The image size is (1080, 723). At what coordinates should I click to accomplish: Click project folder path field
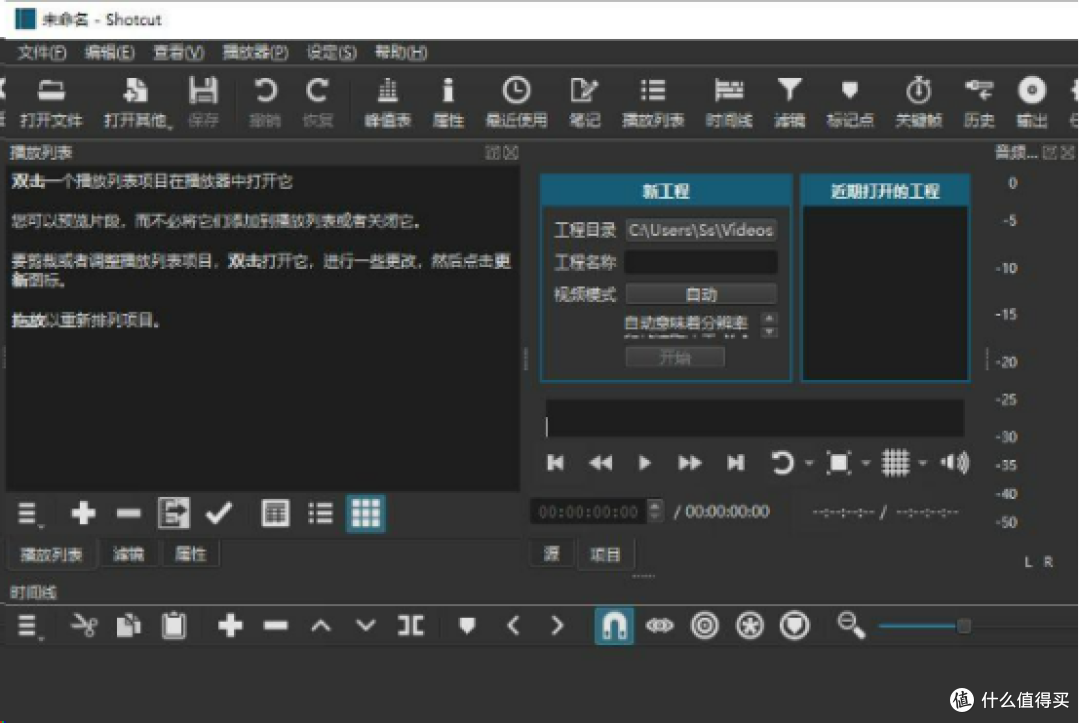pyautogui.click(x=701, y=230)
